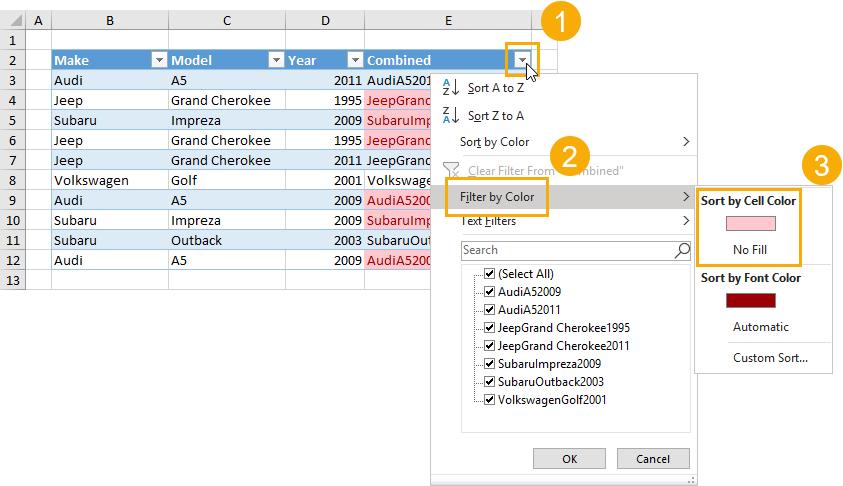
Task: Select column B header
Action: tap(110, 20)
